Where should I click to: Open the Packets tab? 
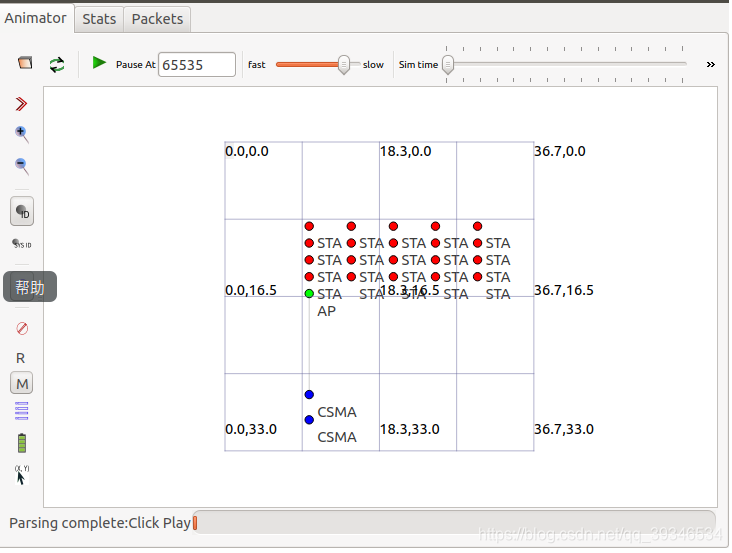pyautogui.click(x=157, y=19)
